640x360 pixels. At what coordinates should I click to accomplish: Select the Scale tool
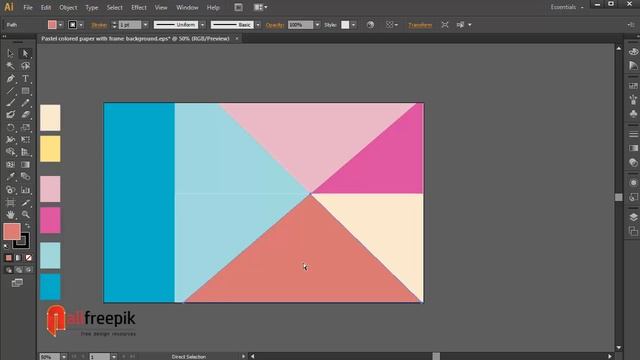coord(25,127)
